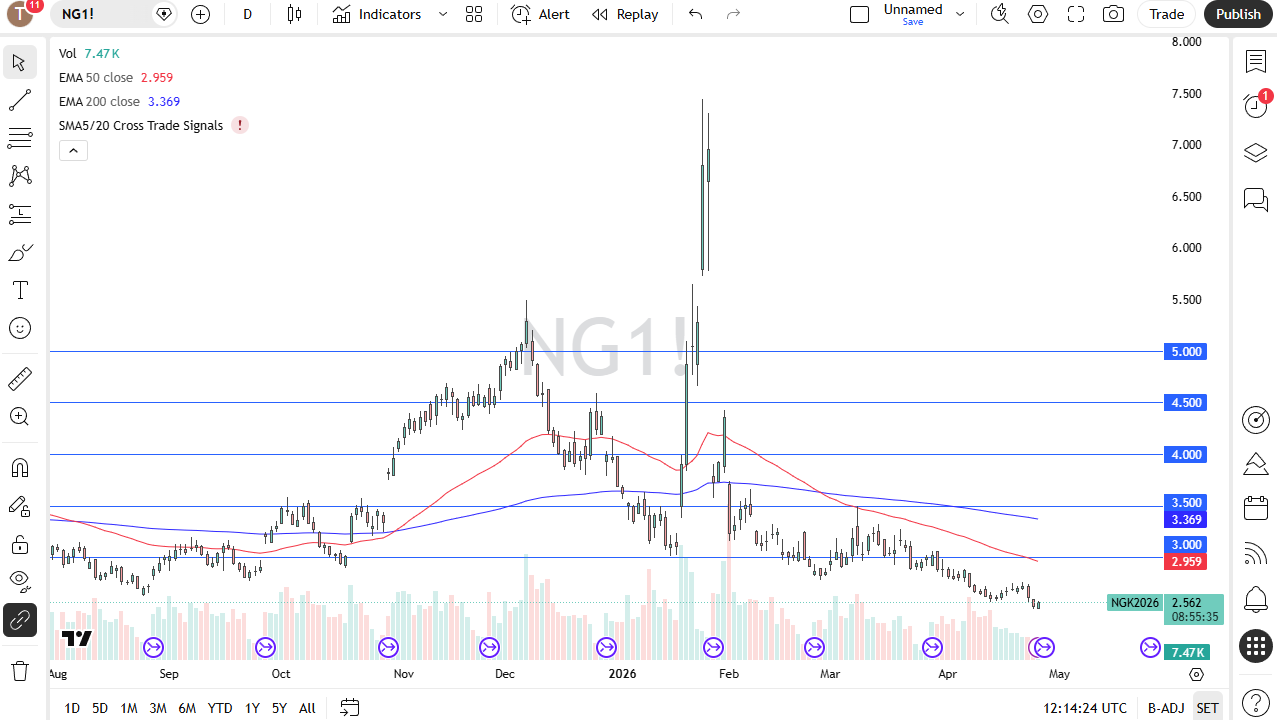
Task: Select the ruler measure tool
Action: (19, 379)
